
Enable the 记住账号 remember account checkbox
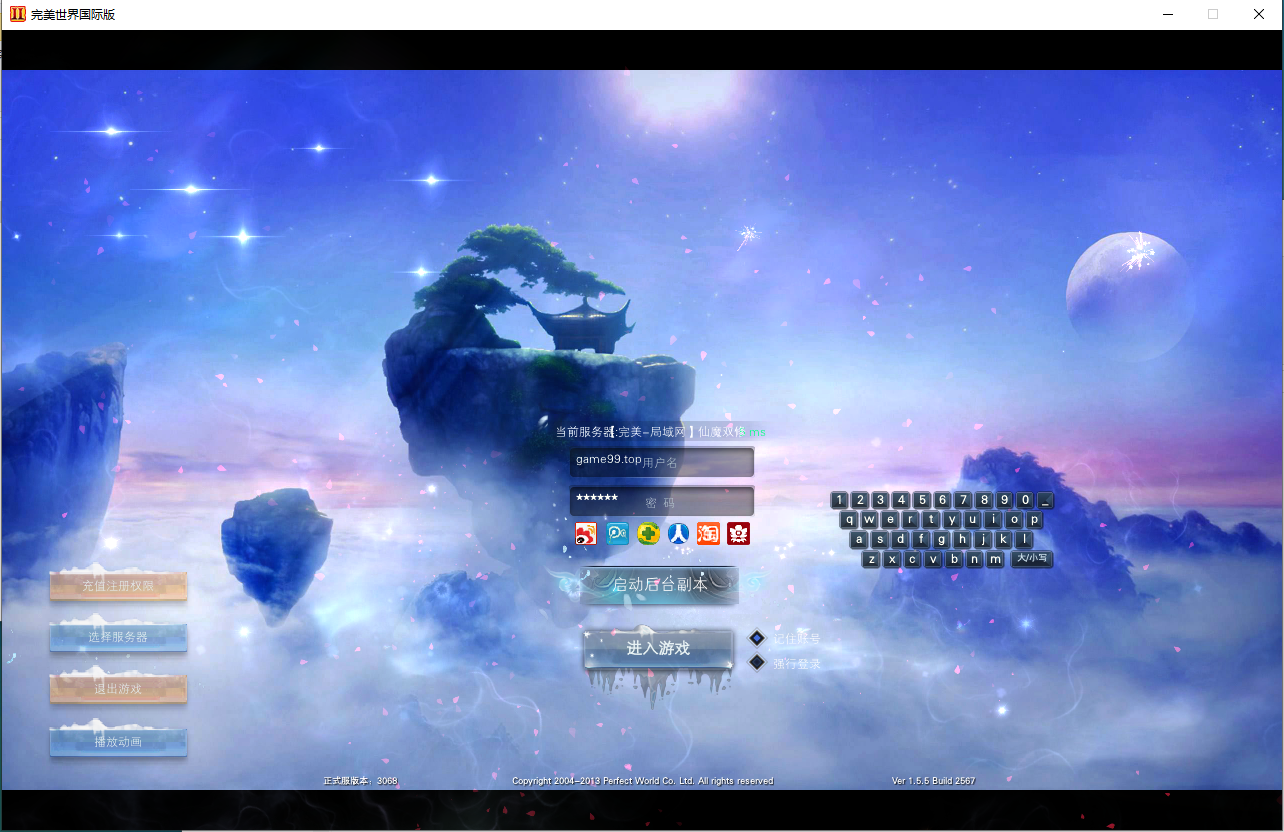click(757, 638)
